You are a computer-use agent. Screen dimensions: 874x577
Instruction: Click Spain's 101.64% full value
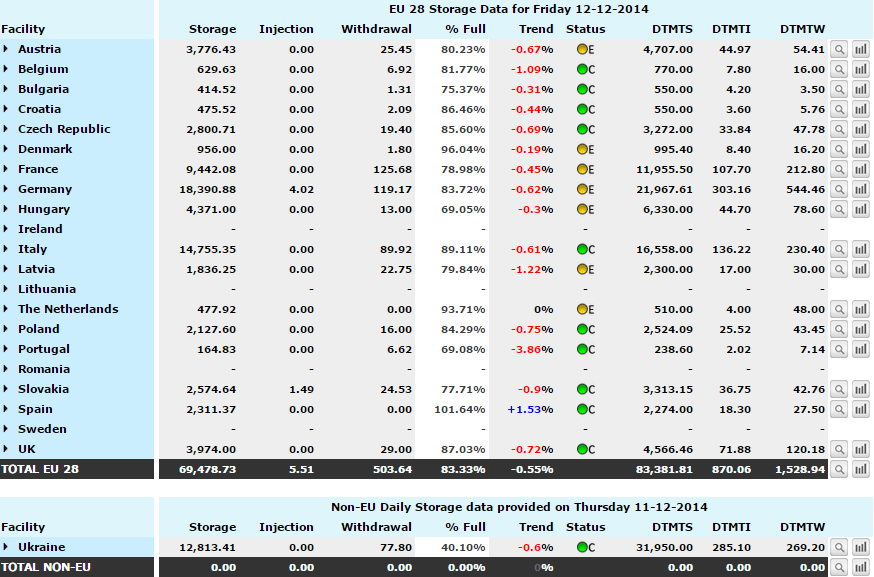[x=460, y=410]
